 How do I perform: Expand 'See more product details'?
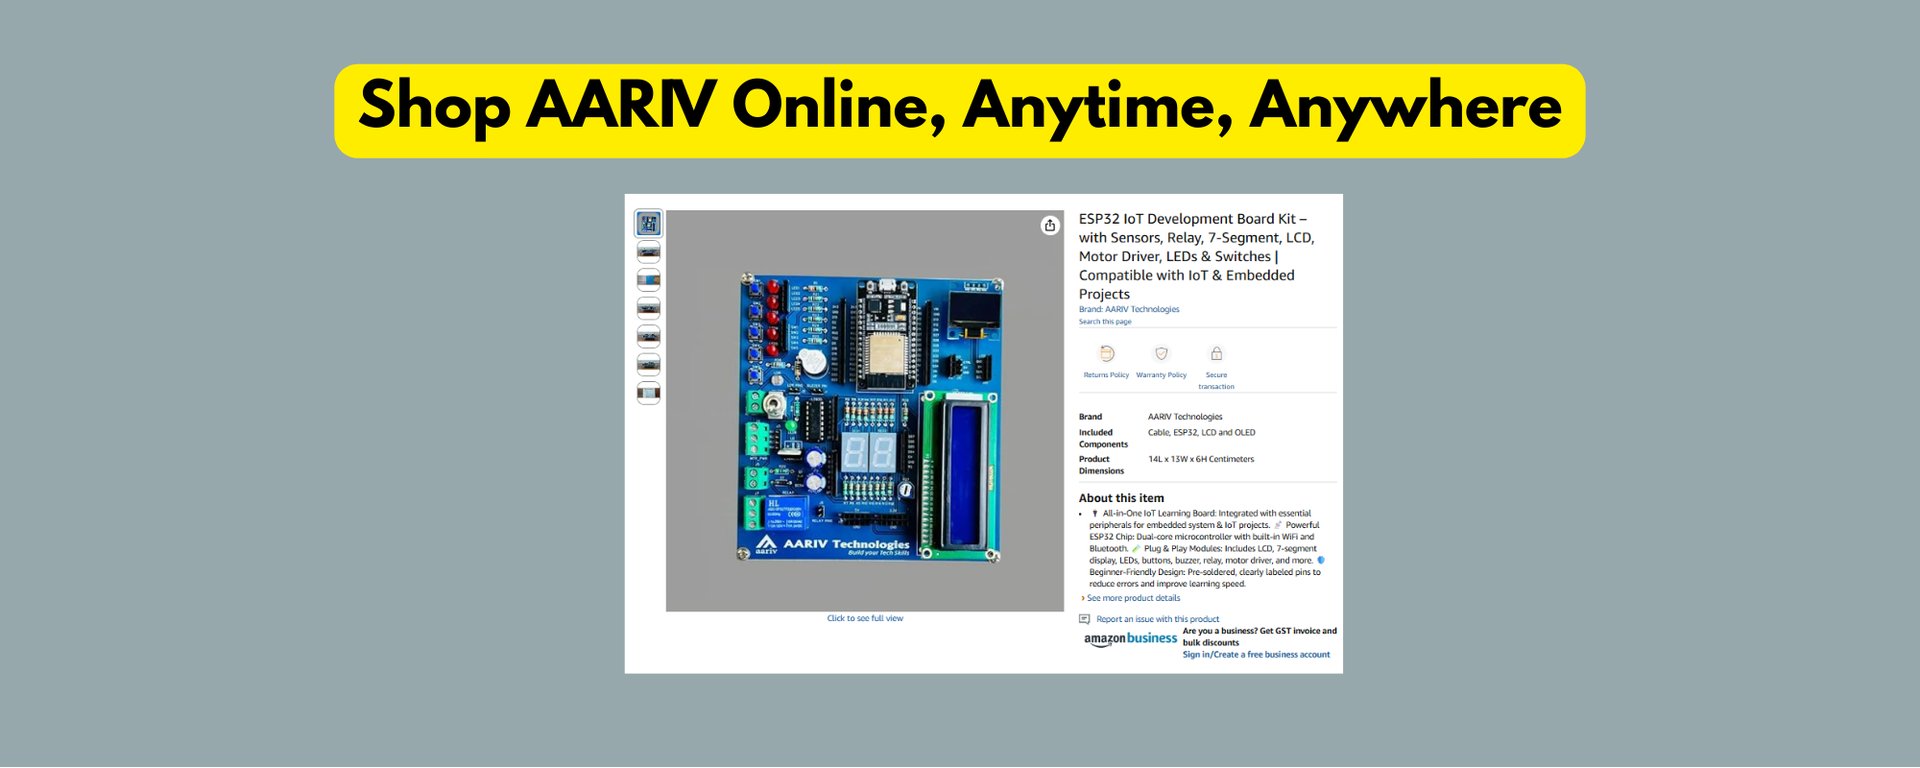coord(1133,598)
